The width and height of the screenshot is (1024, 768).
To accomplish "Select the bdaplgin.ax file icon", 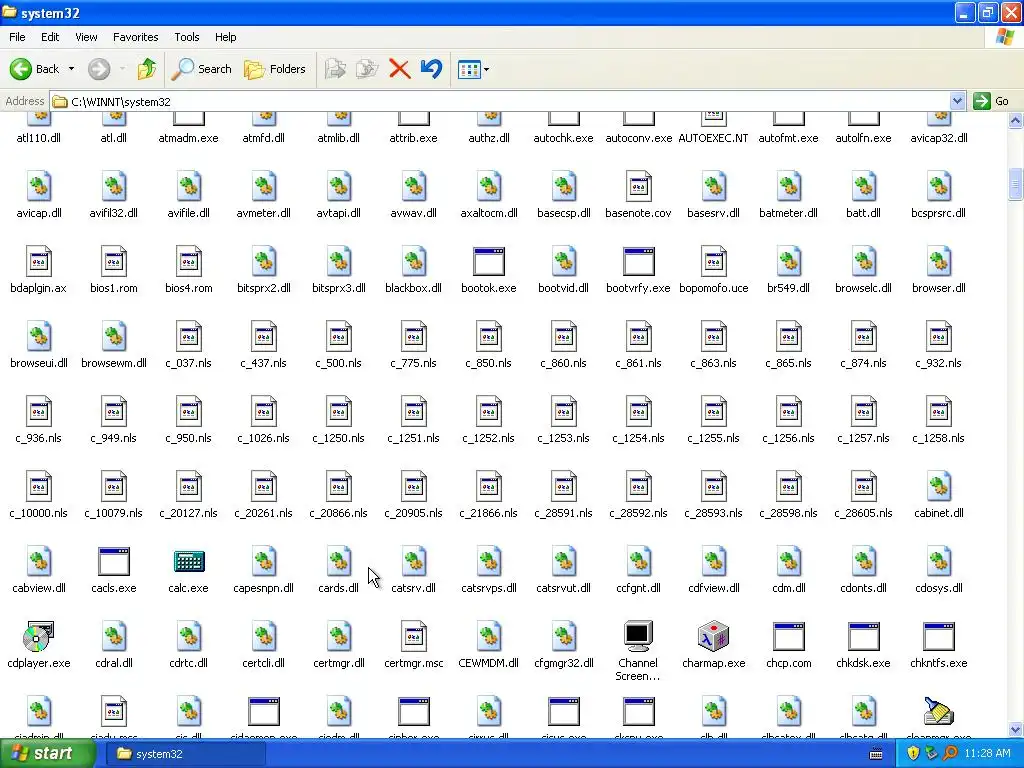I will [x=39, y=262].
